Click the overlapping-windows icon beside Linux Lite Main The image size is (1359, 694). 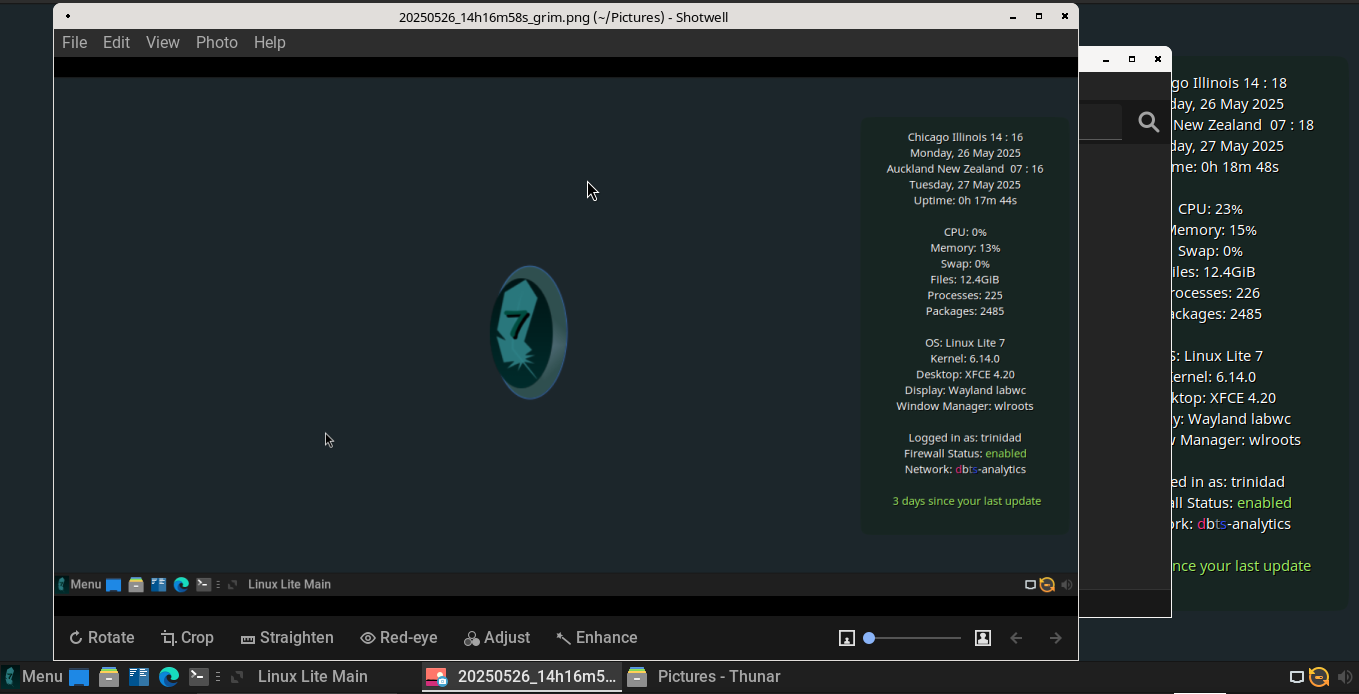click(x=237, y=677)
